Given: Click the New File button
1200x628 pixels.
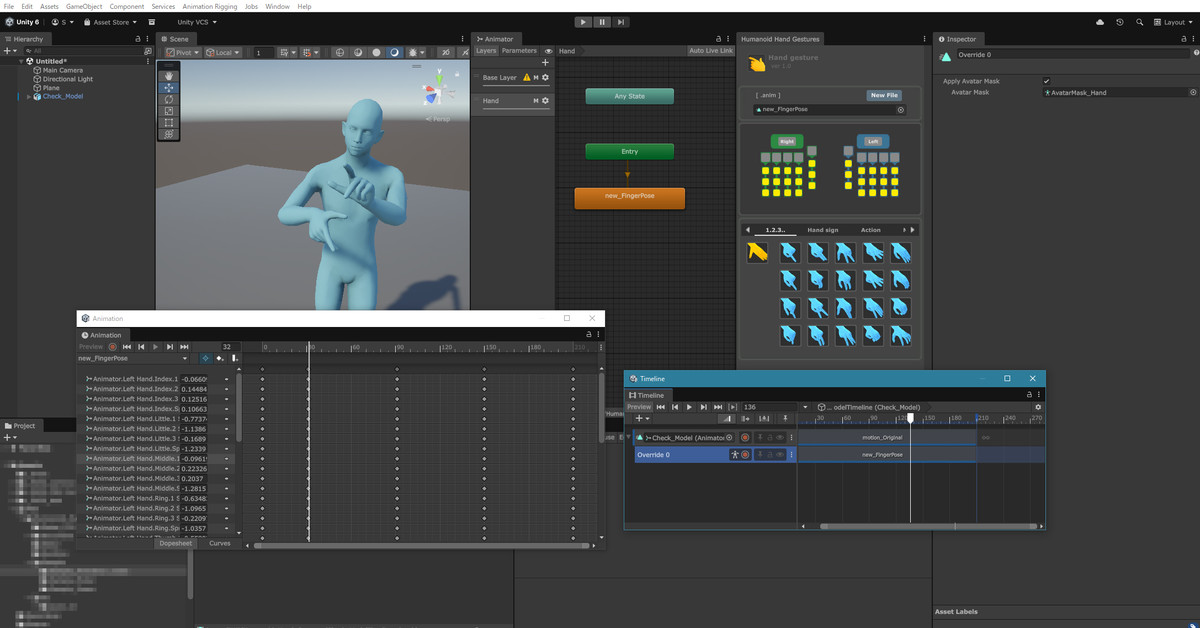Looking at the screenshot, I should coord(884,95).
